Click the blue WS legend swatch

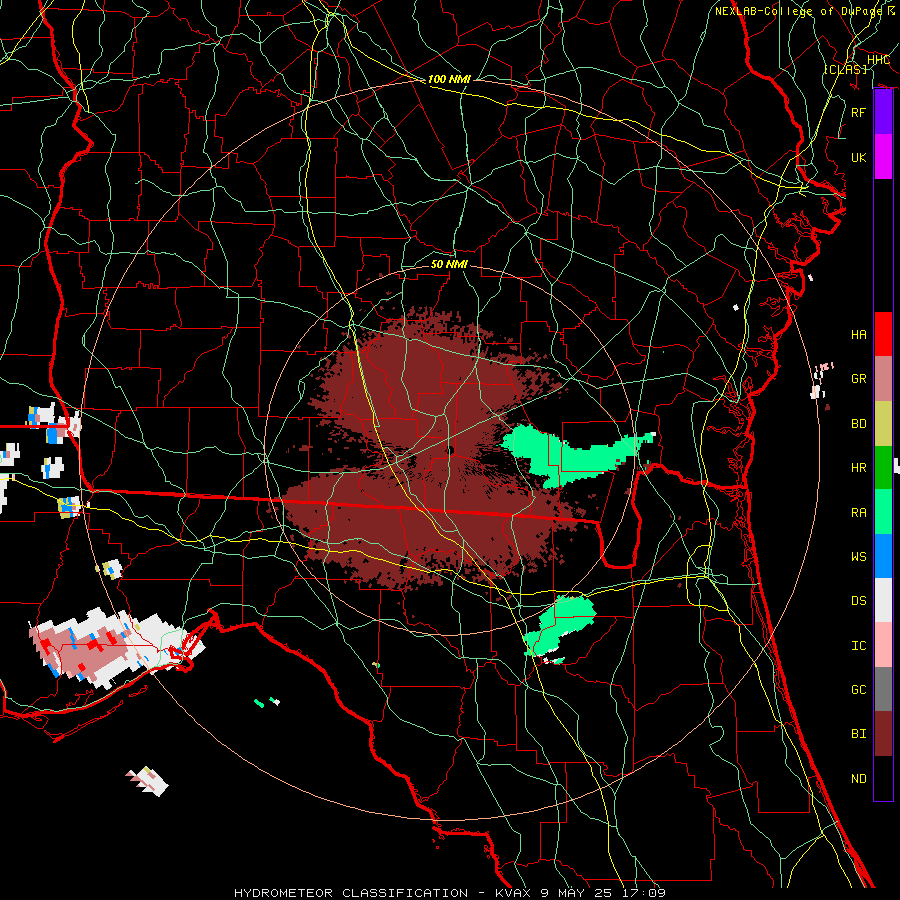coord(883,556)
